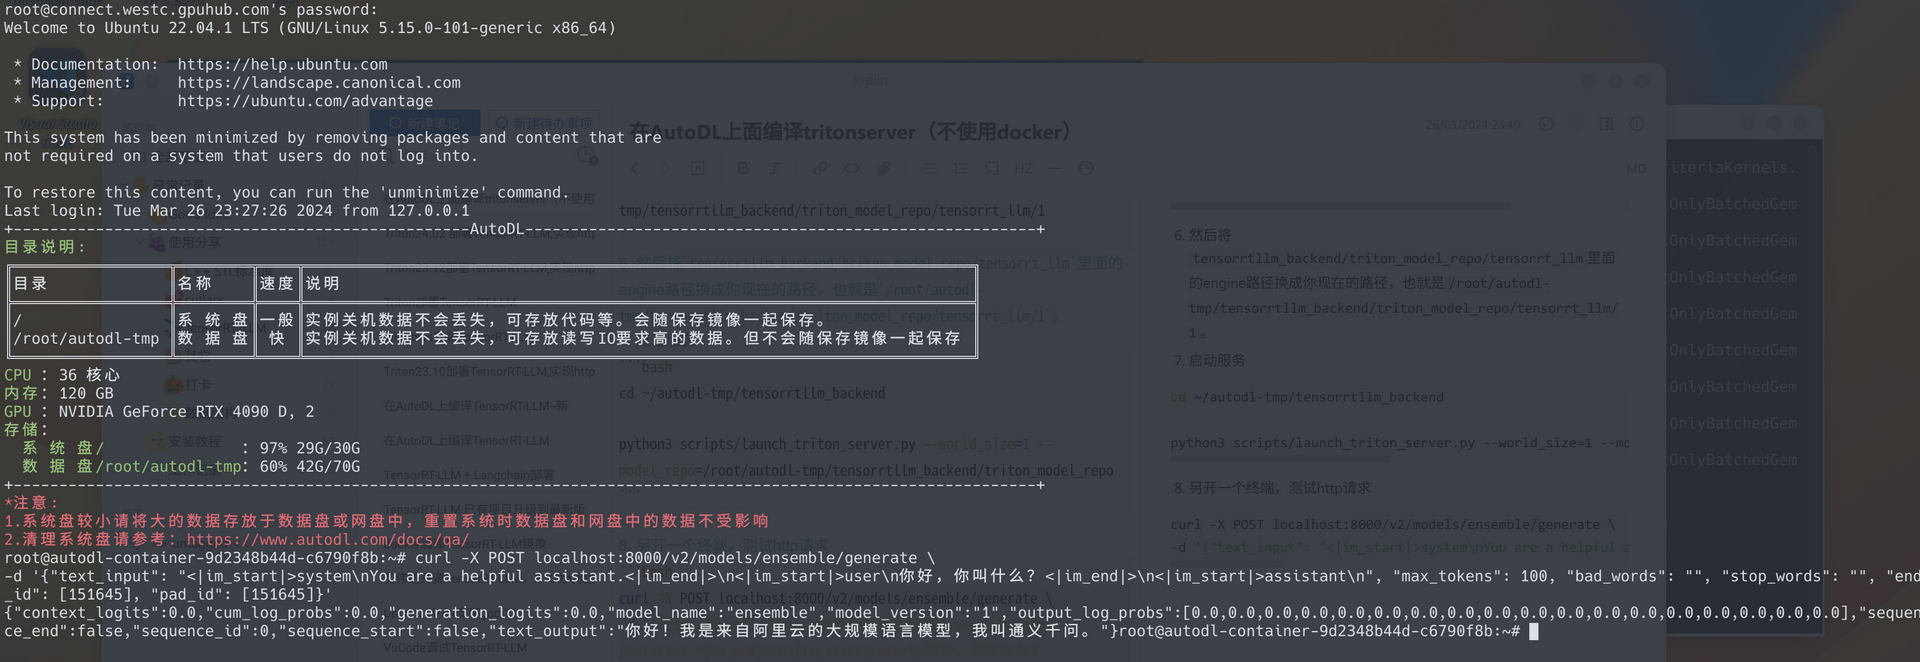Set alarm icon in Joplin note header

[1576, 124]
